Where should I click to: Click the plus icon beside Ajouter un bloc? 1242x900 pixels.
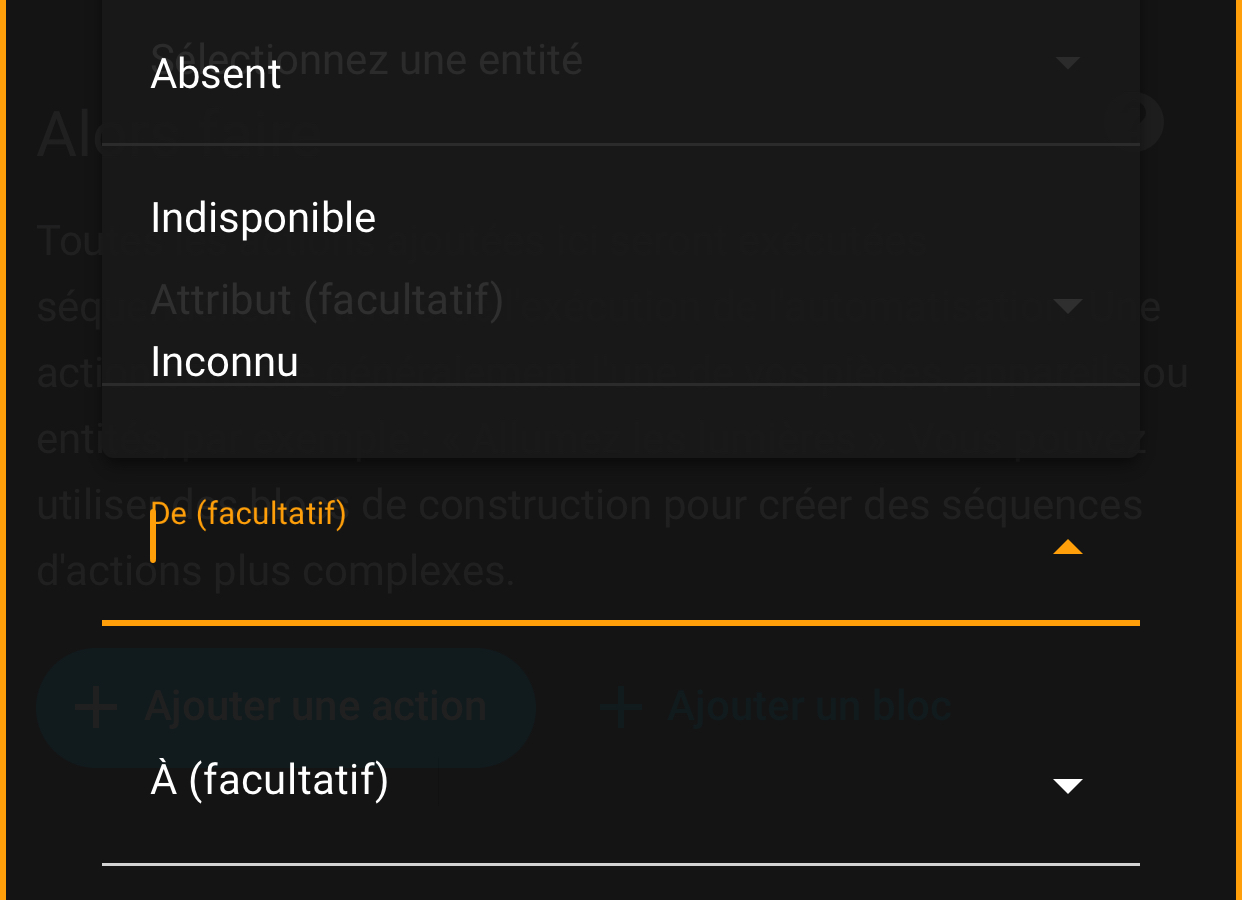tap(620, 708)
